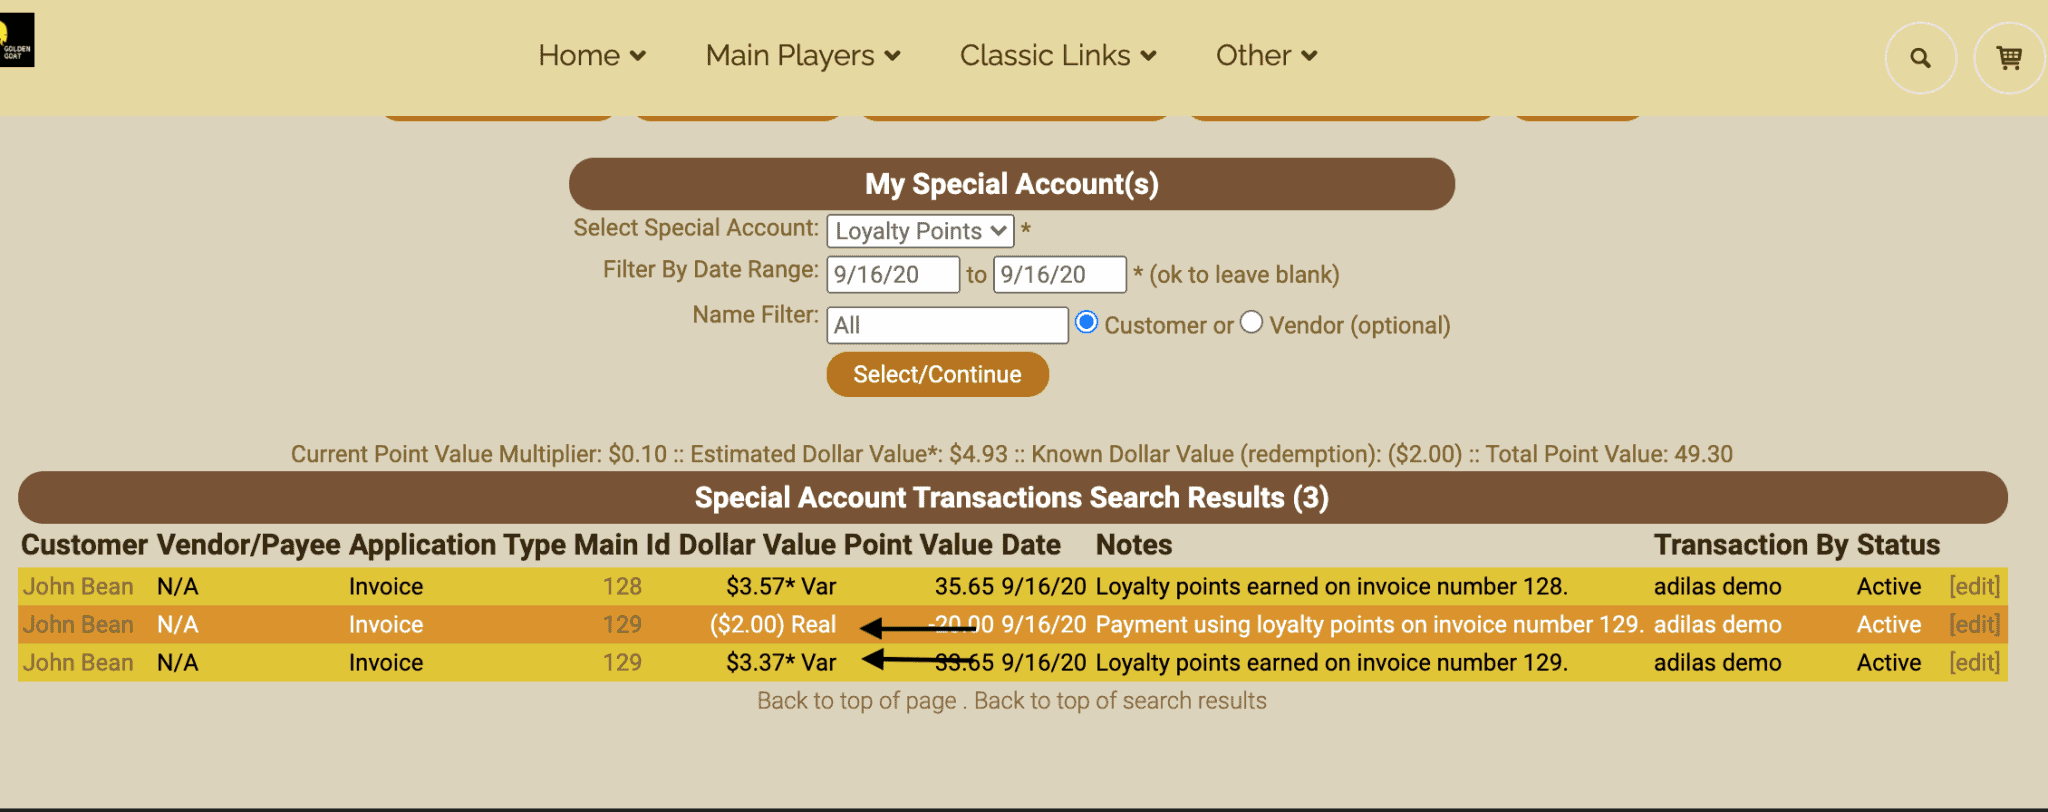Click the Select/Continue button
2048x812 pixels.
point(937,374)
